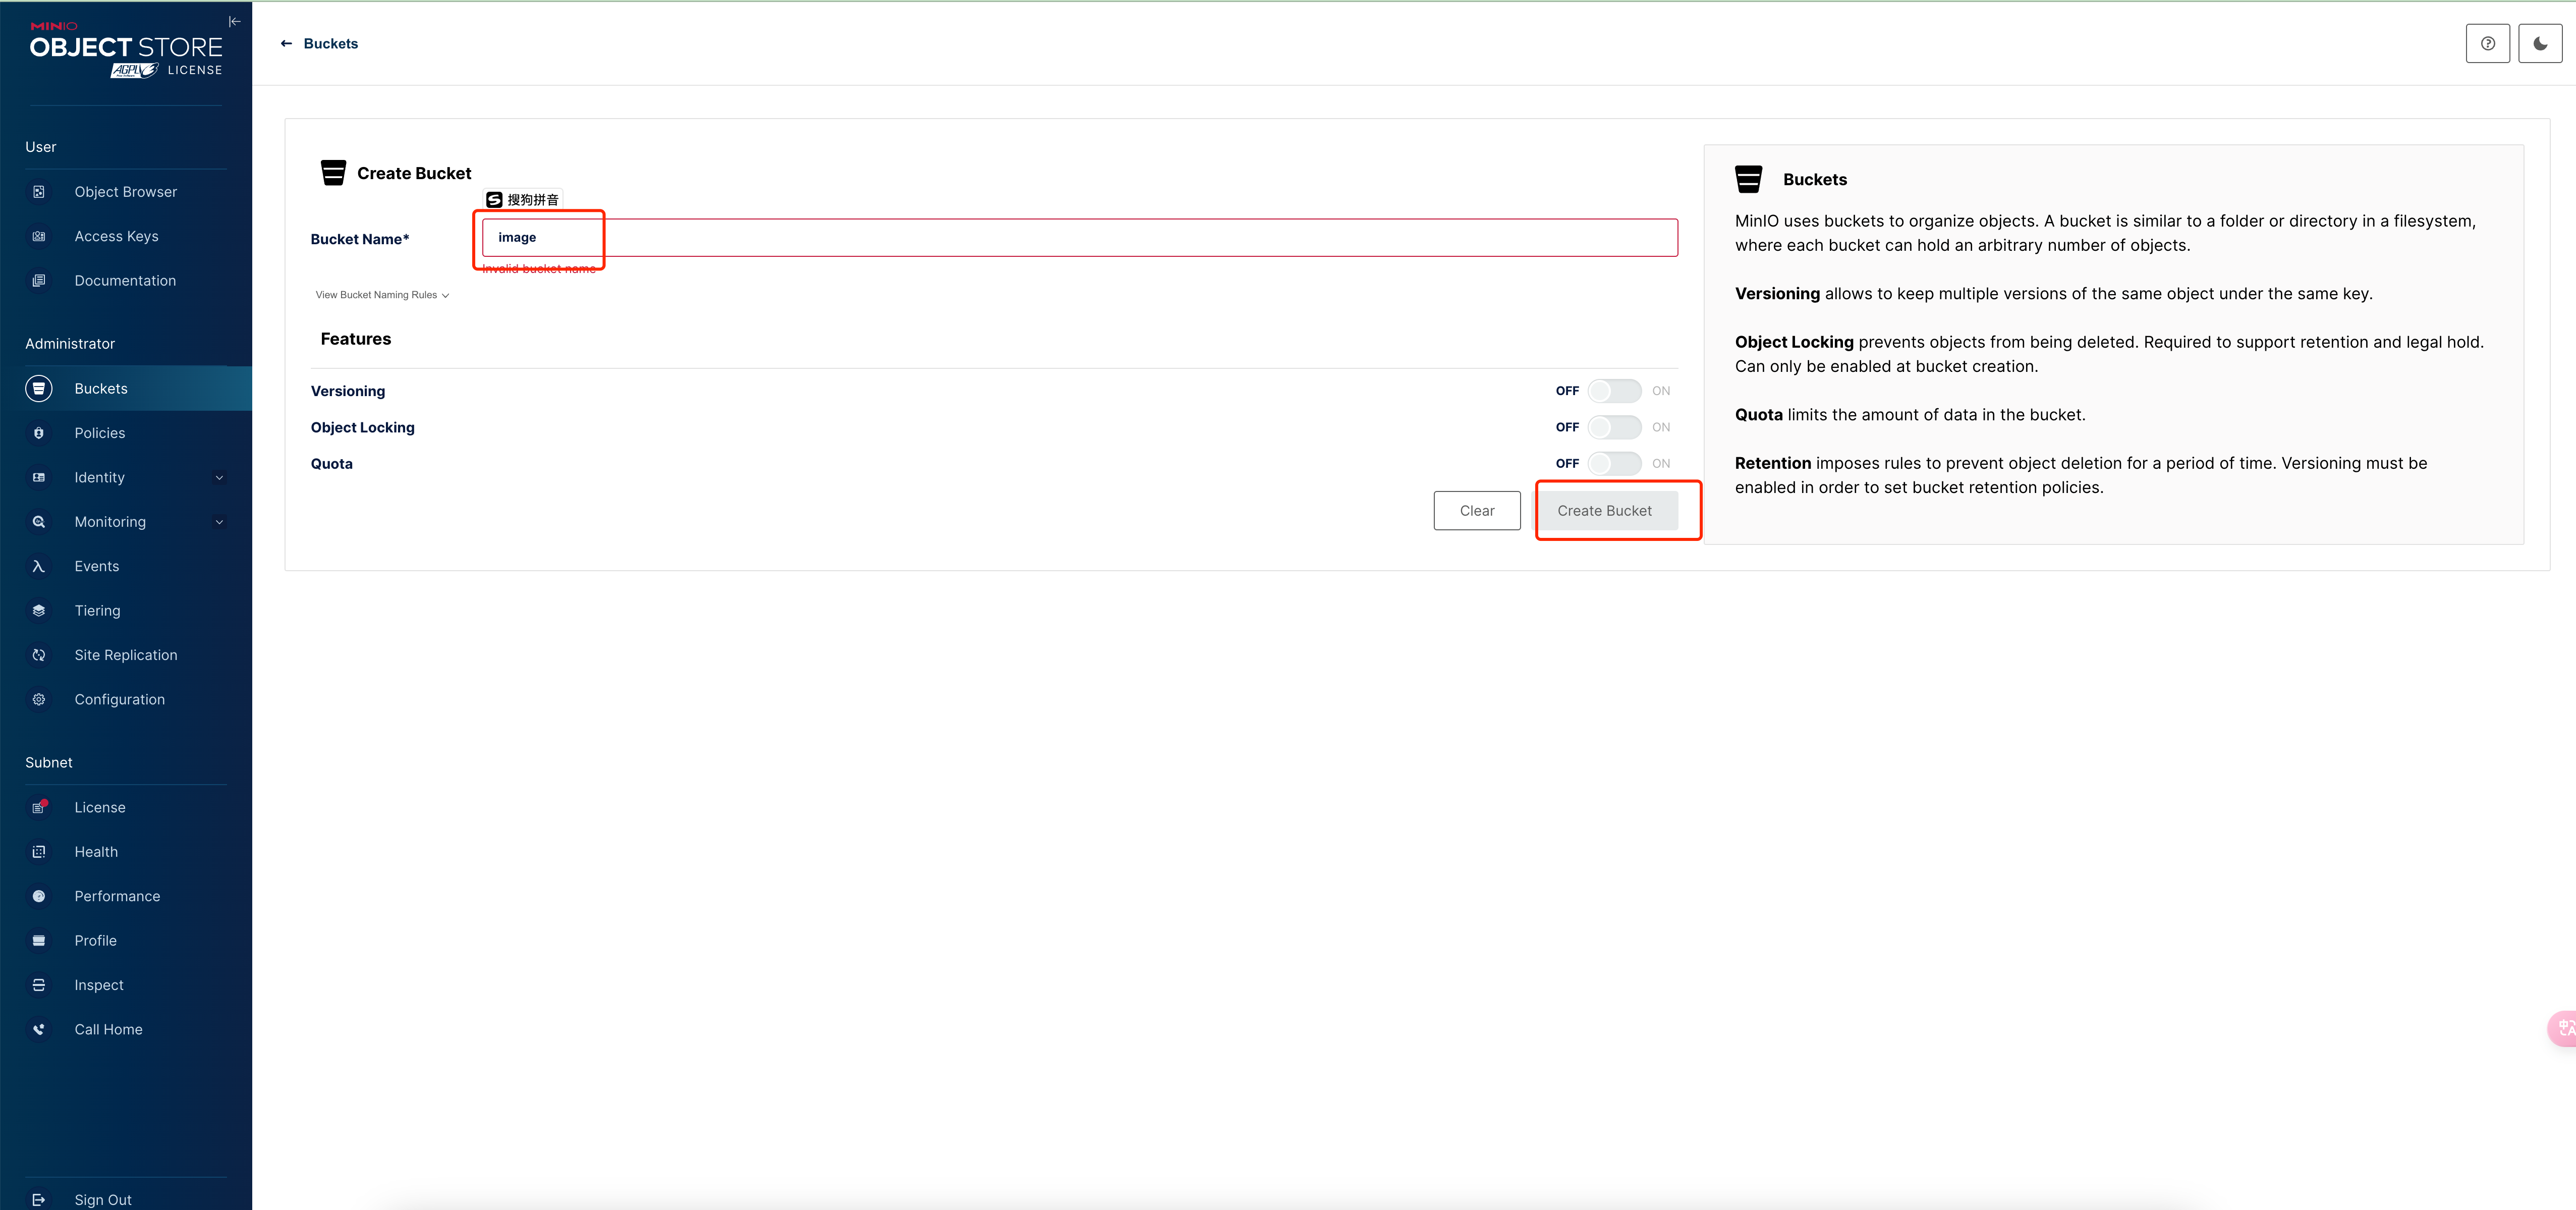Screen dimensions: 2576x1210
Task: Expand the Monitoring submenu chevron
Action: coord(219,522)
